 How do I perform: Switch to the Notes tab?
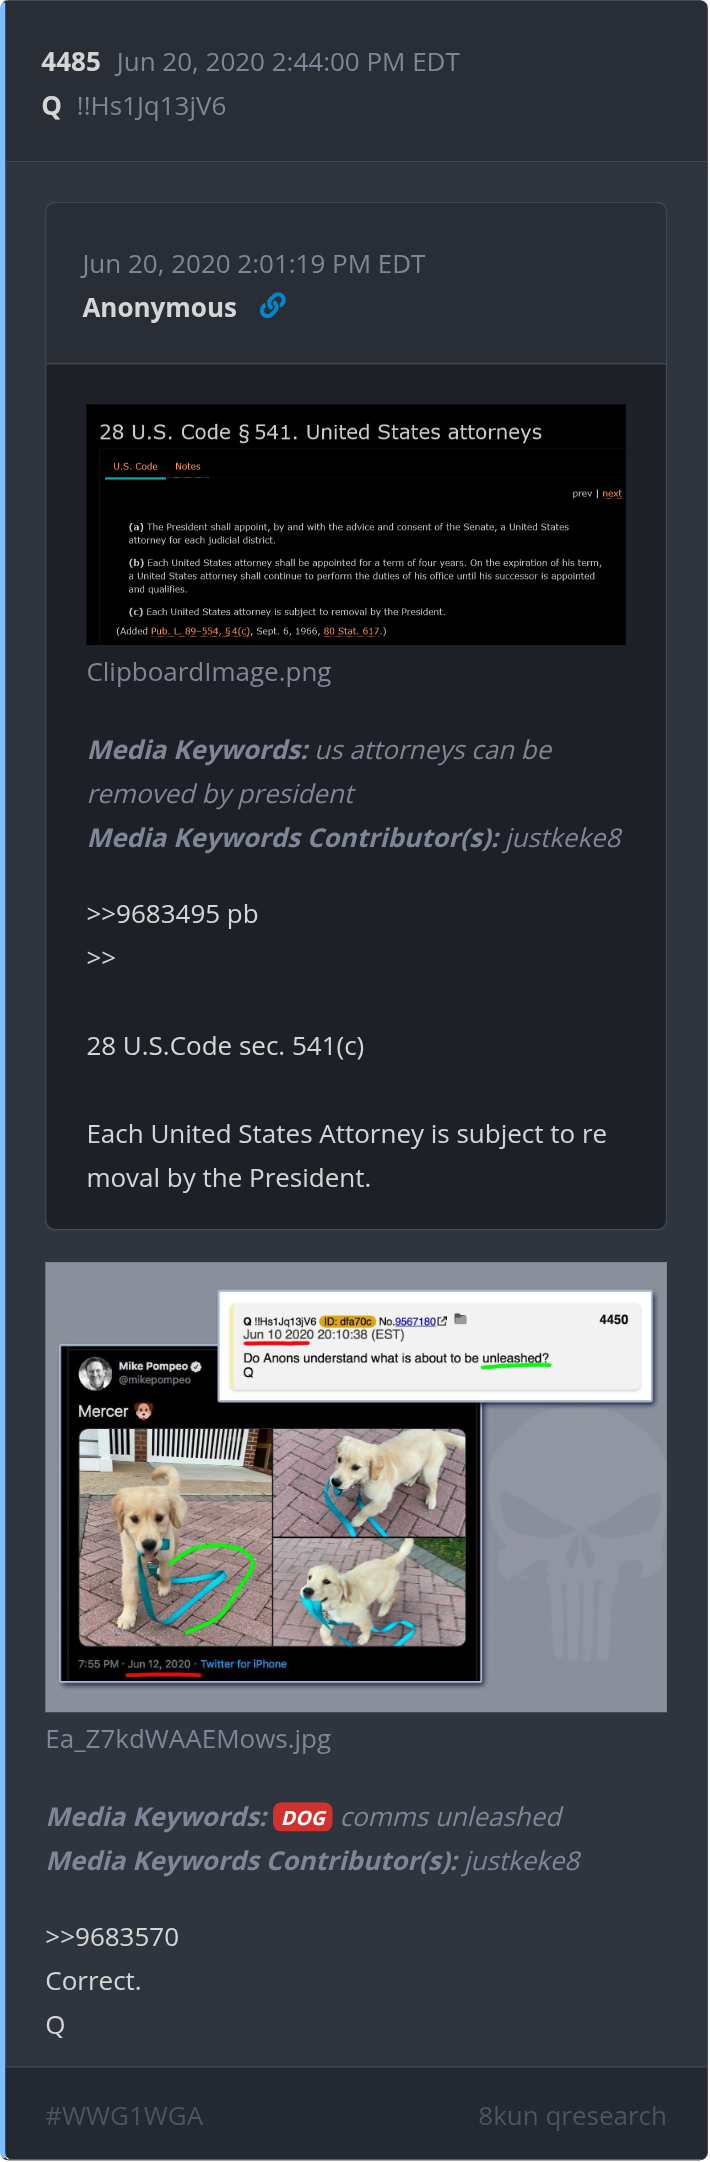pos(188,466)
